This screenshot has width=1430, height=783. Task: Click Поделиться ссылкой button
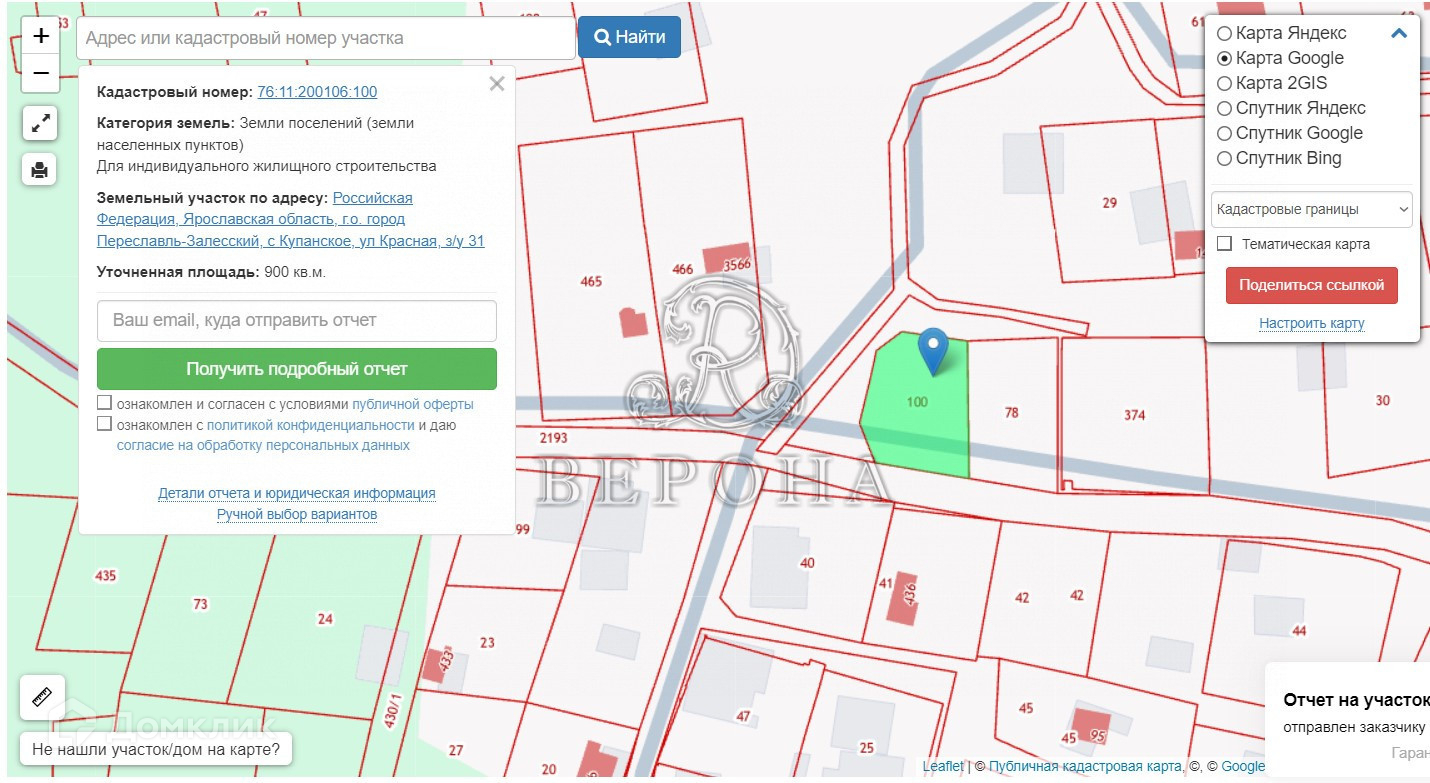tap(1311, 285)
